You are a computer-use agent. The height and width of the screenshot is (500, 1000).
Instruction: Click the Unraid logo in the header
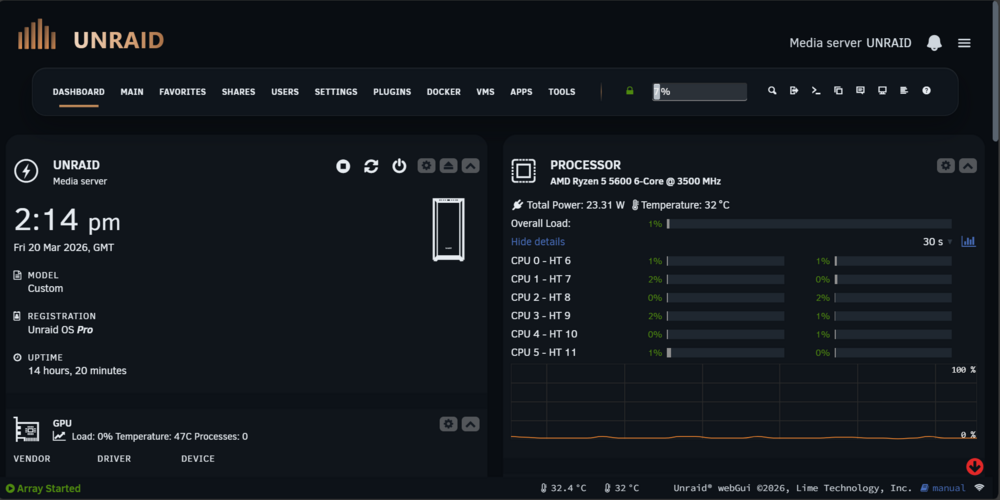91,36
